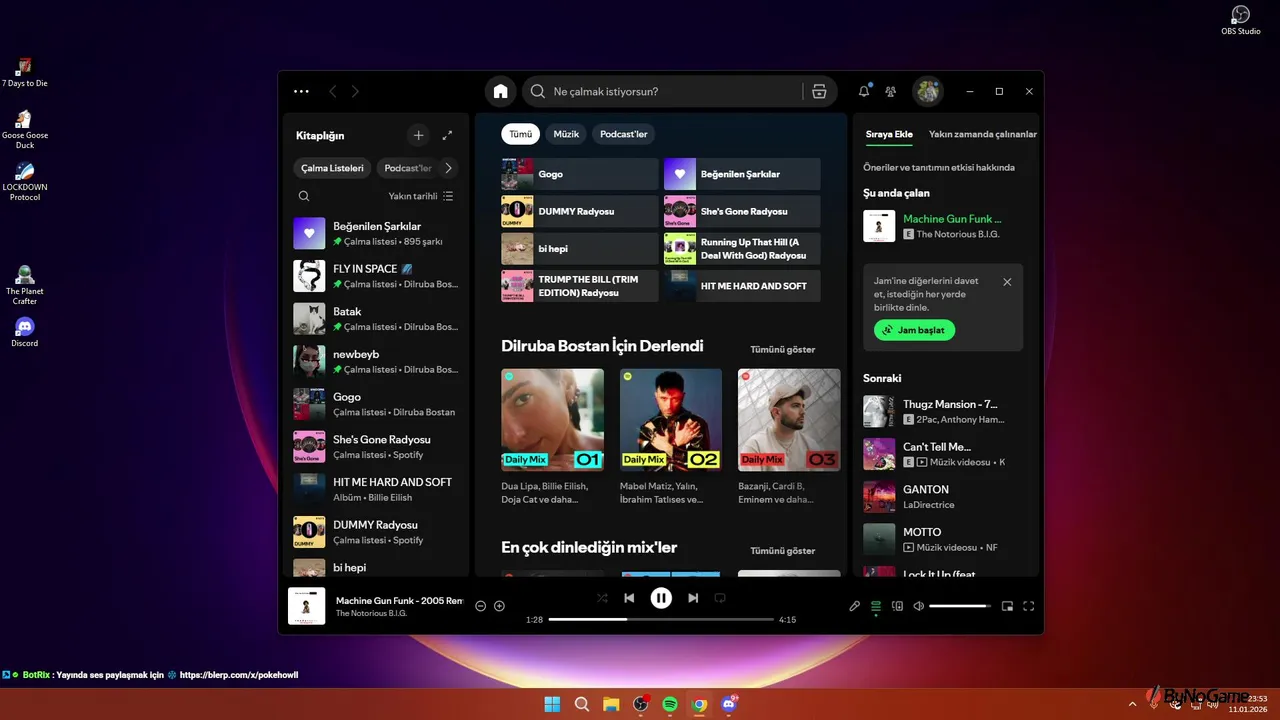Search in library magnifier icon
The width and height of the screenshot is (1280, 720).
pyautogui.click(x=304, y=196)
